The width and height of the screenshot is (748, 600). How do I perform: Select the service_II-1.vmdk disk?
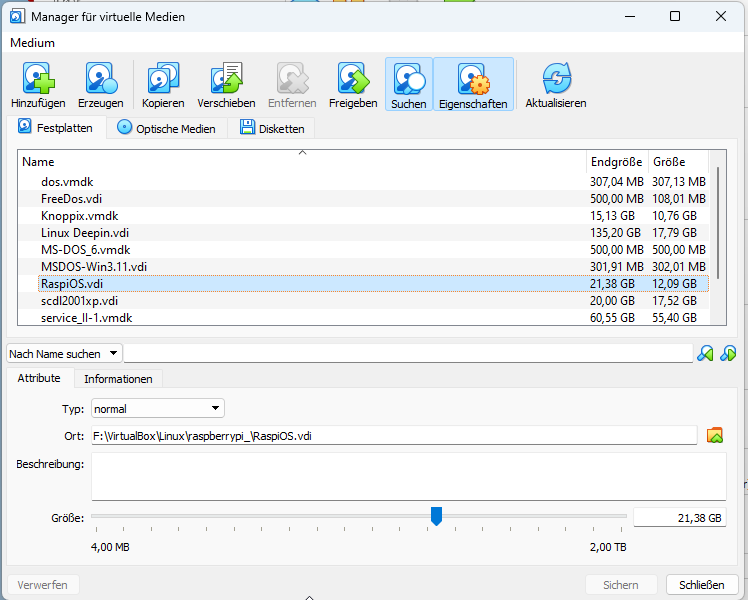364,317
